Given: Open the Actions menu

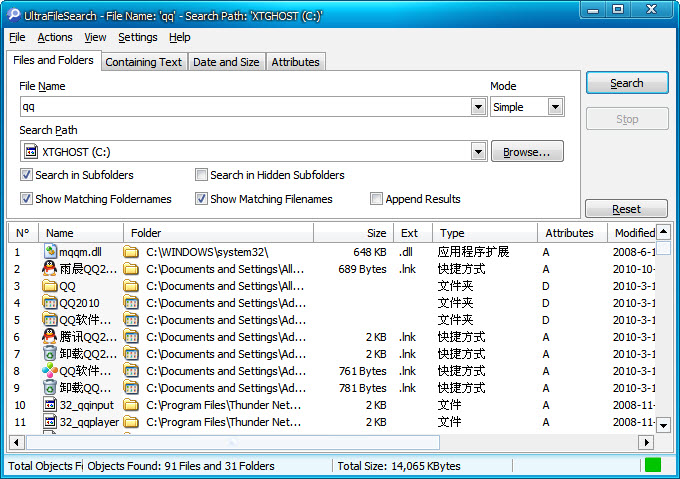Looking at the screenshot, I should pos(55,37).
